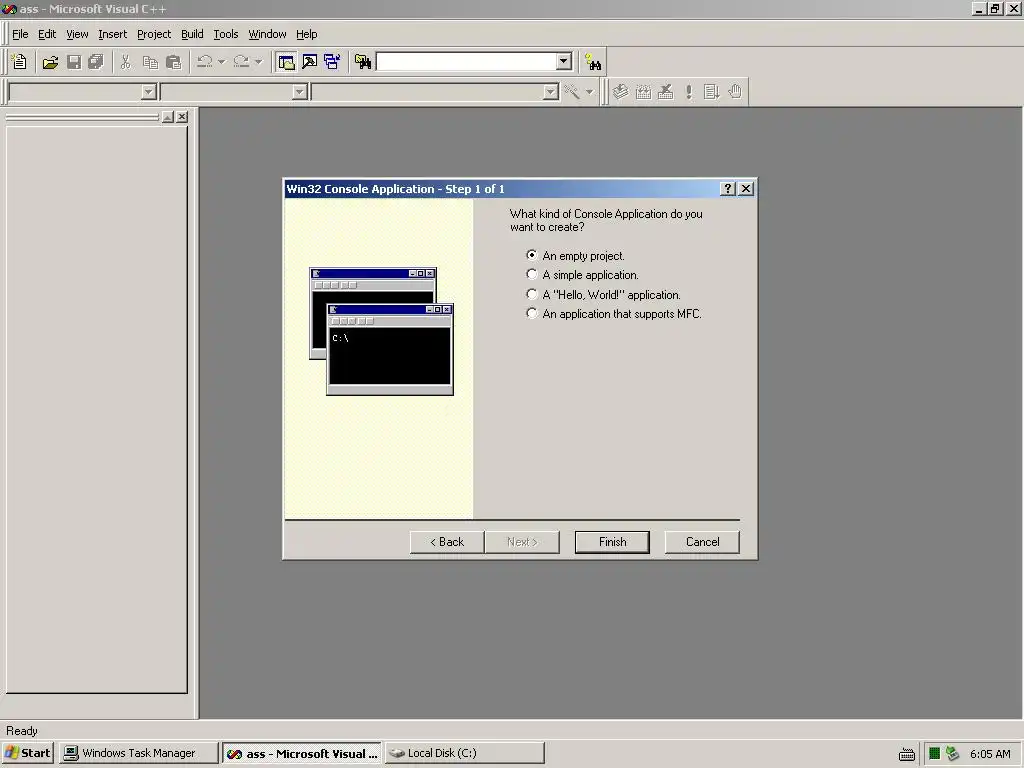Open the Tools menu

226,34
